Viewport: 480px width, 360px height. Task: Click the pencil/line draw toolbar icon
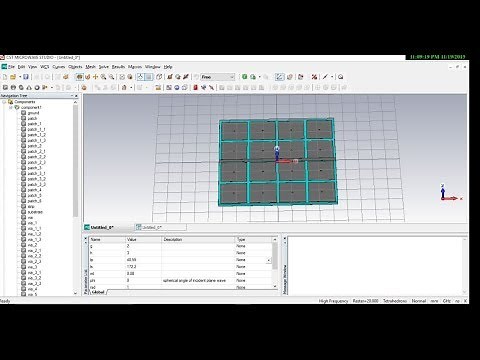(325, 77)
